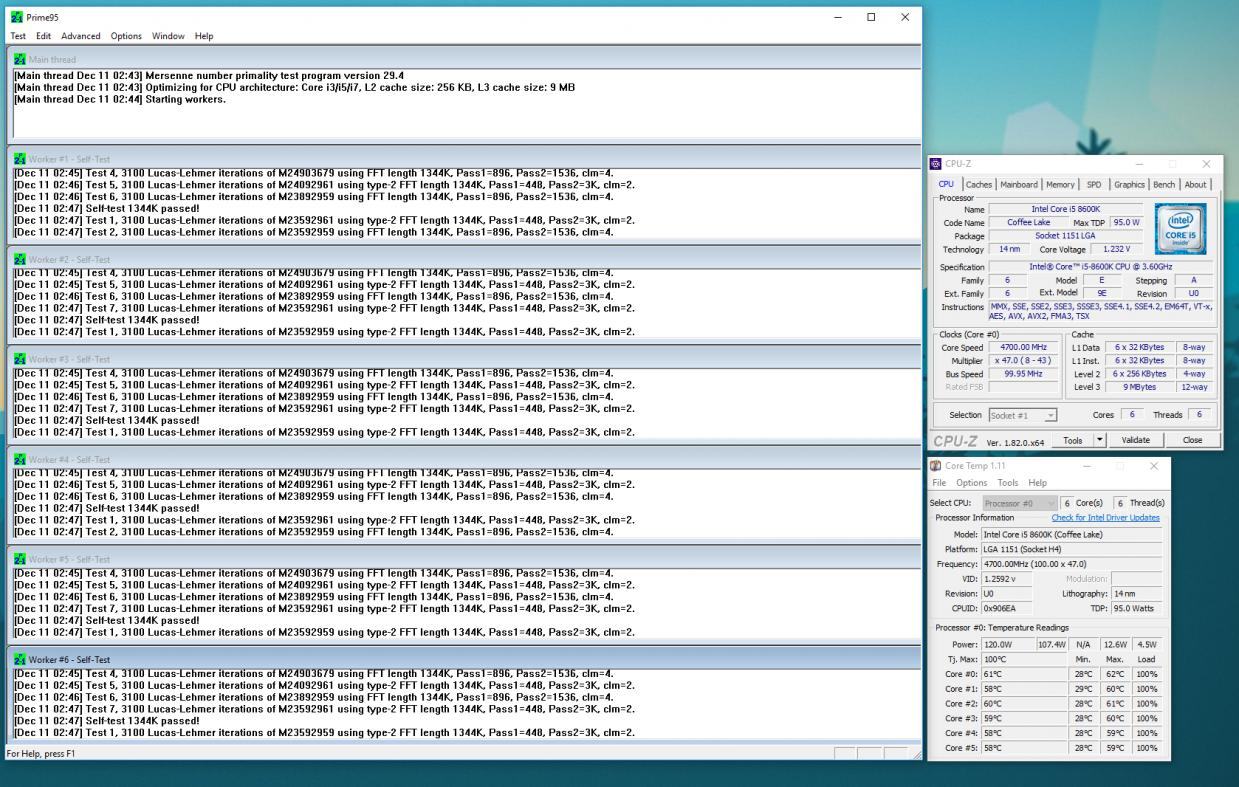This screenshot has width=1239, height=787.
Task: Click the Close button in CPU-Z
Action: click(1192, 440)
